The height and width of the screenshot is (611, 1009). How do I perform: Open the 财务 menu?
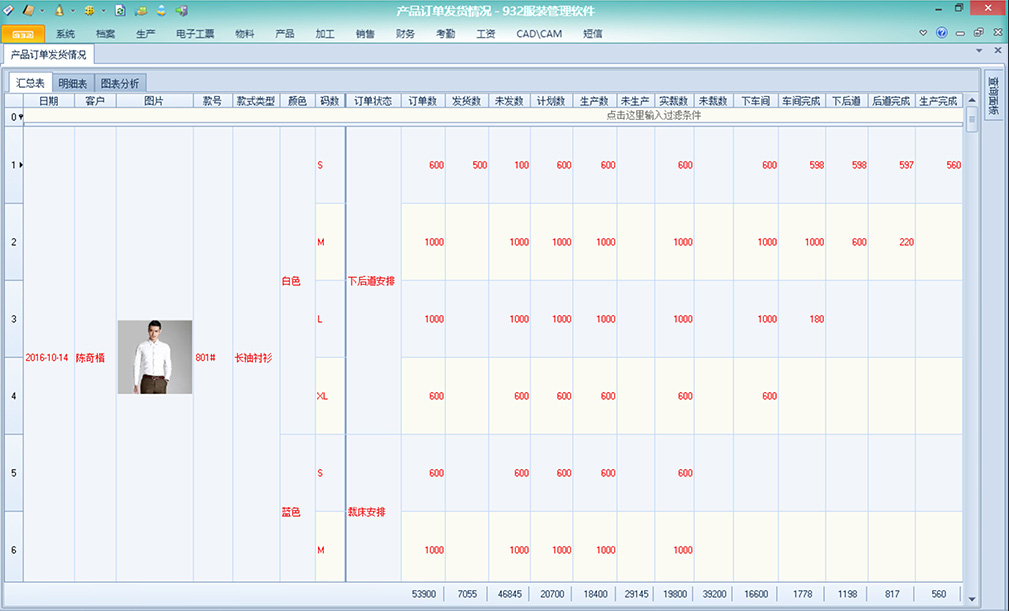coord(405,33)
